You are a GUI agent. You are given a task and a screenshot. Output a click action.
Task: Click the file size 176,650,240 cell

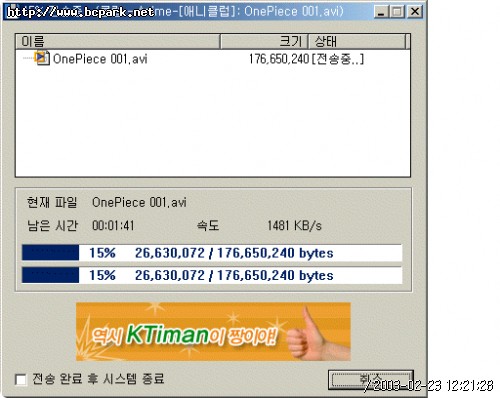(279, 59)
